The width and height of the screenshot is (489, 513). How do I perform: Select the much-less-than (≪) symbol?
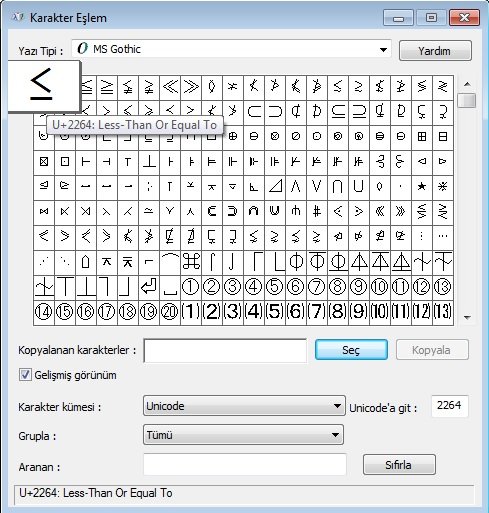(170, 87)
